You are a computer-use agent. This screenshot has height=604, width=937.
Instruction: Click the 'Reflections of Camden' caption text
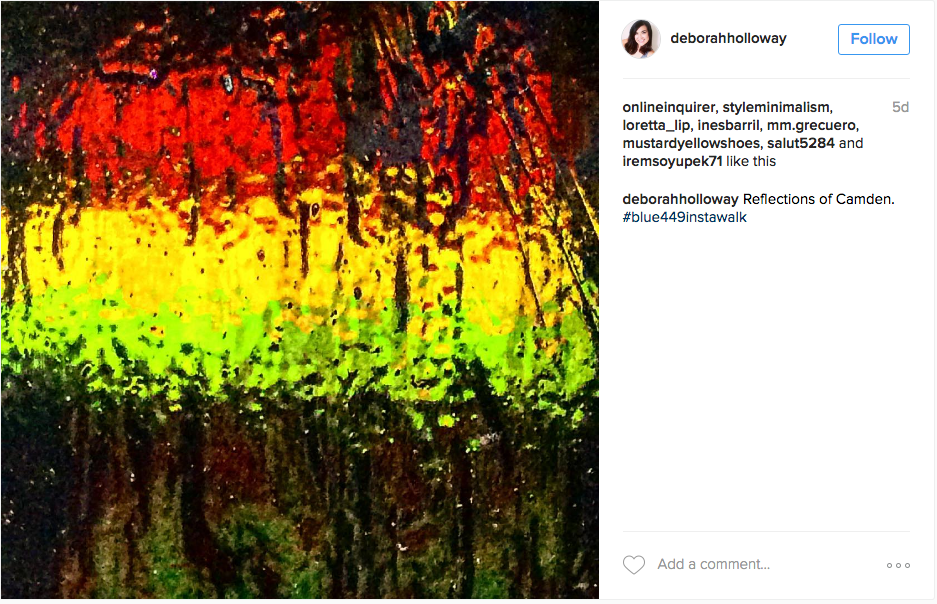(x=818, y=200)
